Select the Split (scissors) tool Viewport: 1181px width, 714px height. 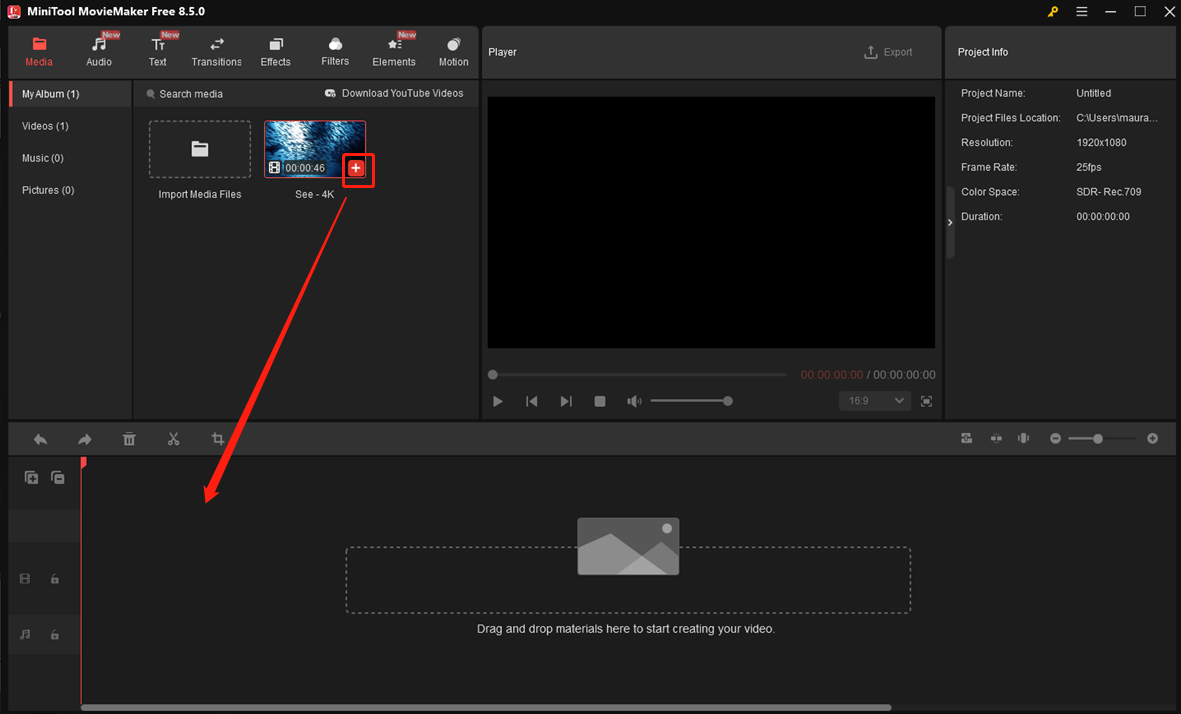[173, 439]
